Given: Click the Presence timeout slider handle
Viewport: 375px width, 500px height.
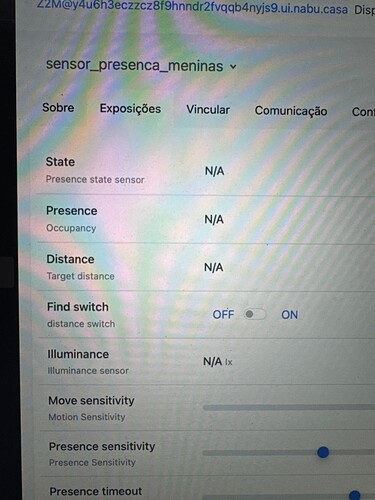Looking at the screenshot, I should click(x=355, y=495).
